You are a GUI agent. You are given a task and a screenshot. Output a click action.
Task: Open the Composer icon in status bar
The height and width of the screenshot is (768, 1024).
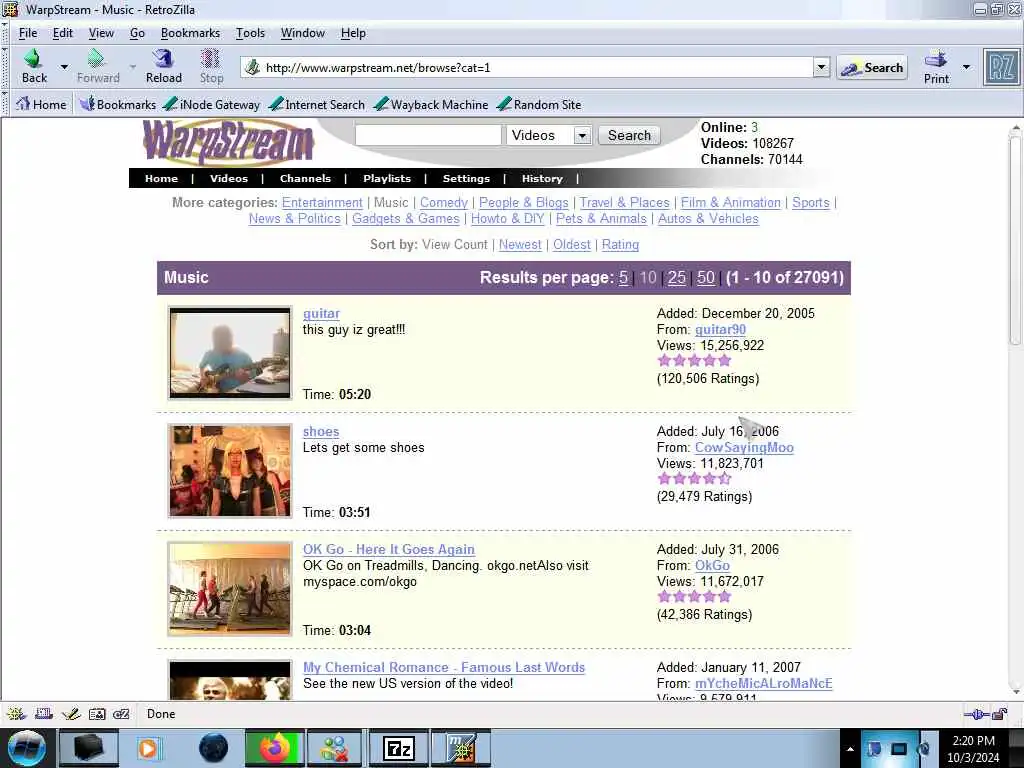(71, 714)
